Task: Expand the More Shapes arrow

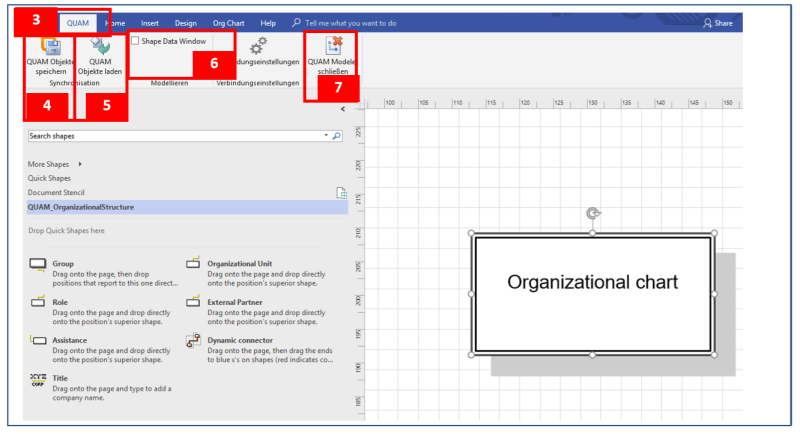Action: click(x=79, y=163)
